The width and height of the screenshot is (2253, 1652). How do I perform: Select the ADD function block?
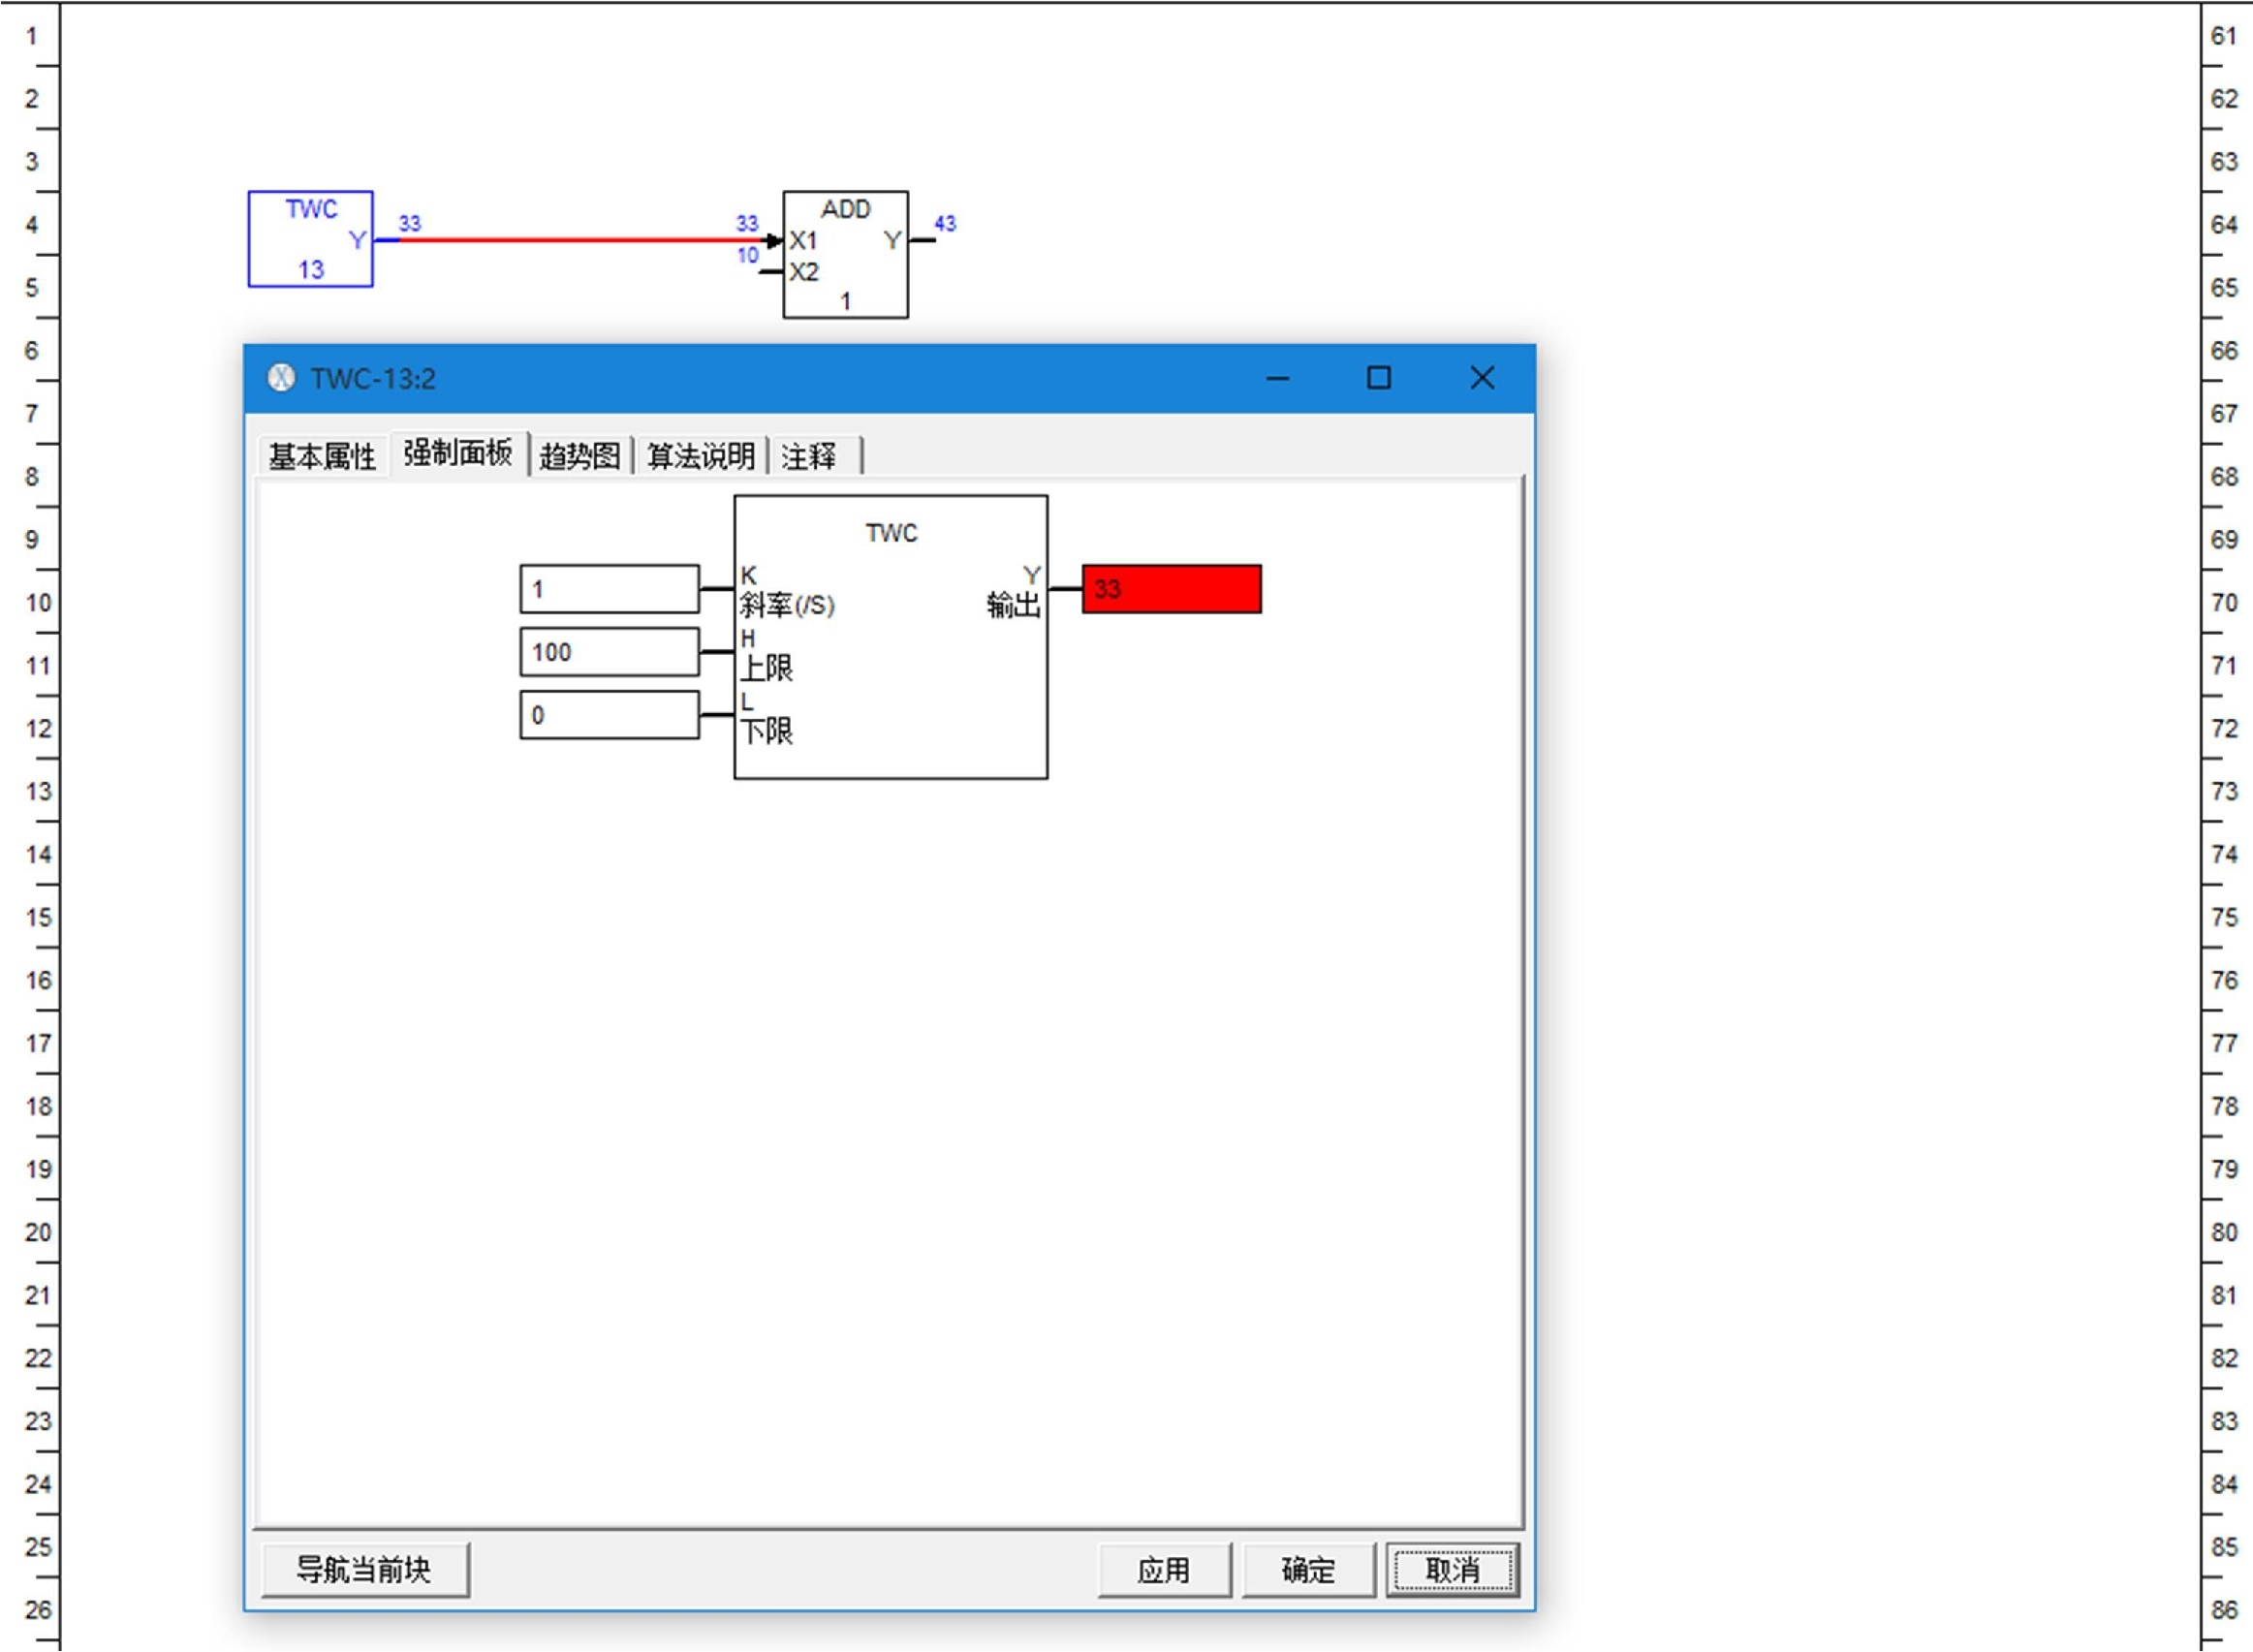(x=846, y=255)
